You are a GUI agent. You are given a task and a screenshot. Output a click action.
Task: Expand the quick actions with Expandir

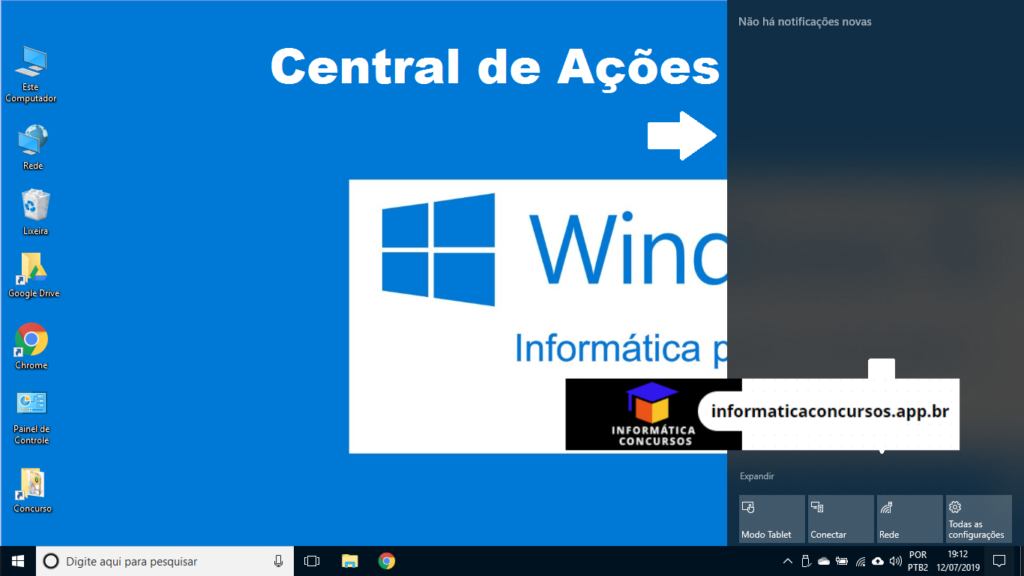(x=757, y=476)
